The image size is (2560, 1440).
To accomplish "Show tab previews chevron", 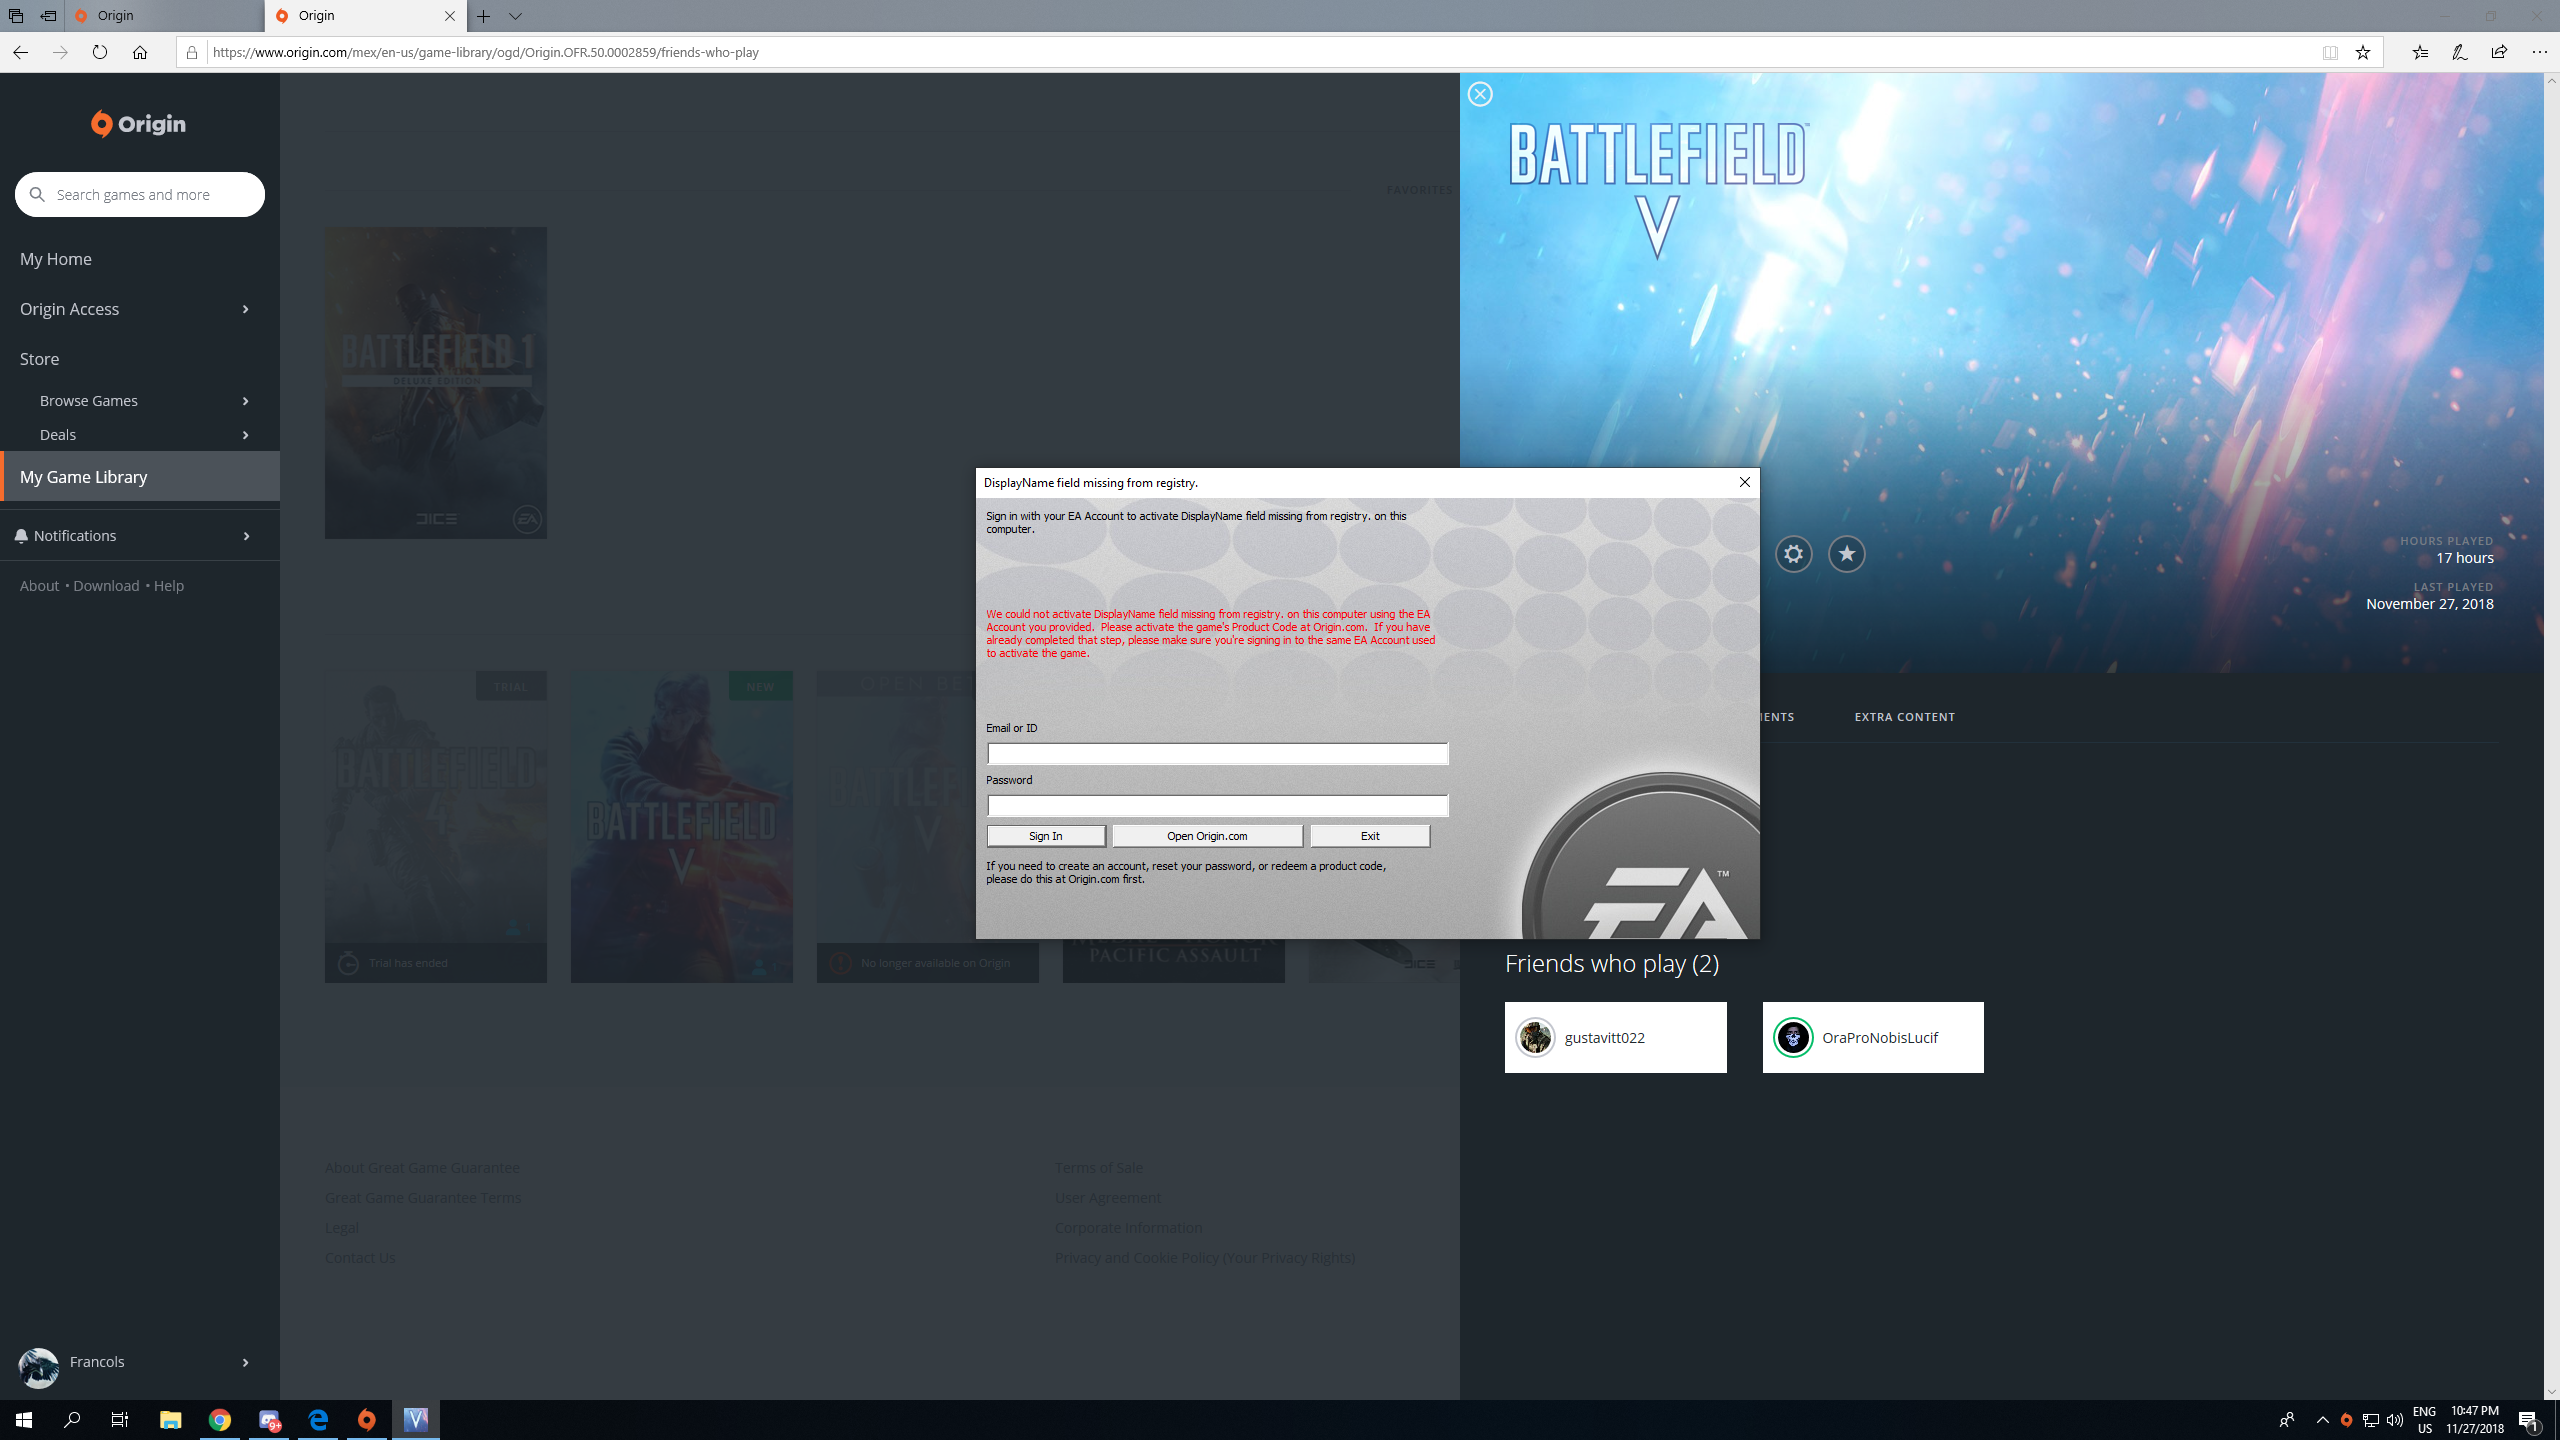I will (515, 16).
